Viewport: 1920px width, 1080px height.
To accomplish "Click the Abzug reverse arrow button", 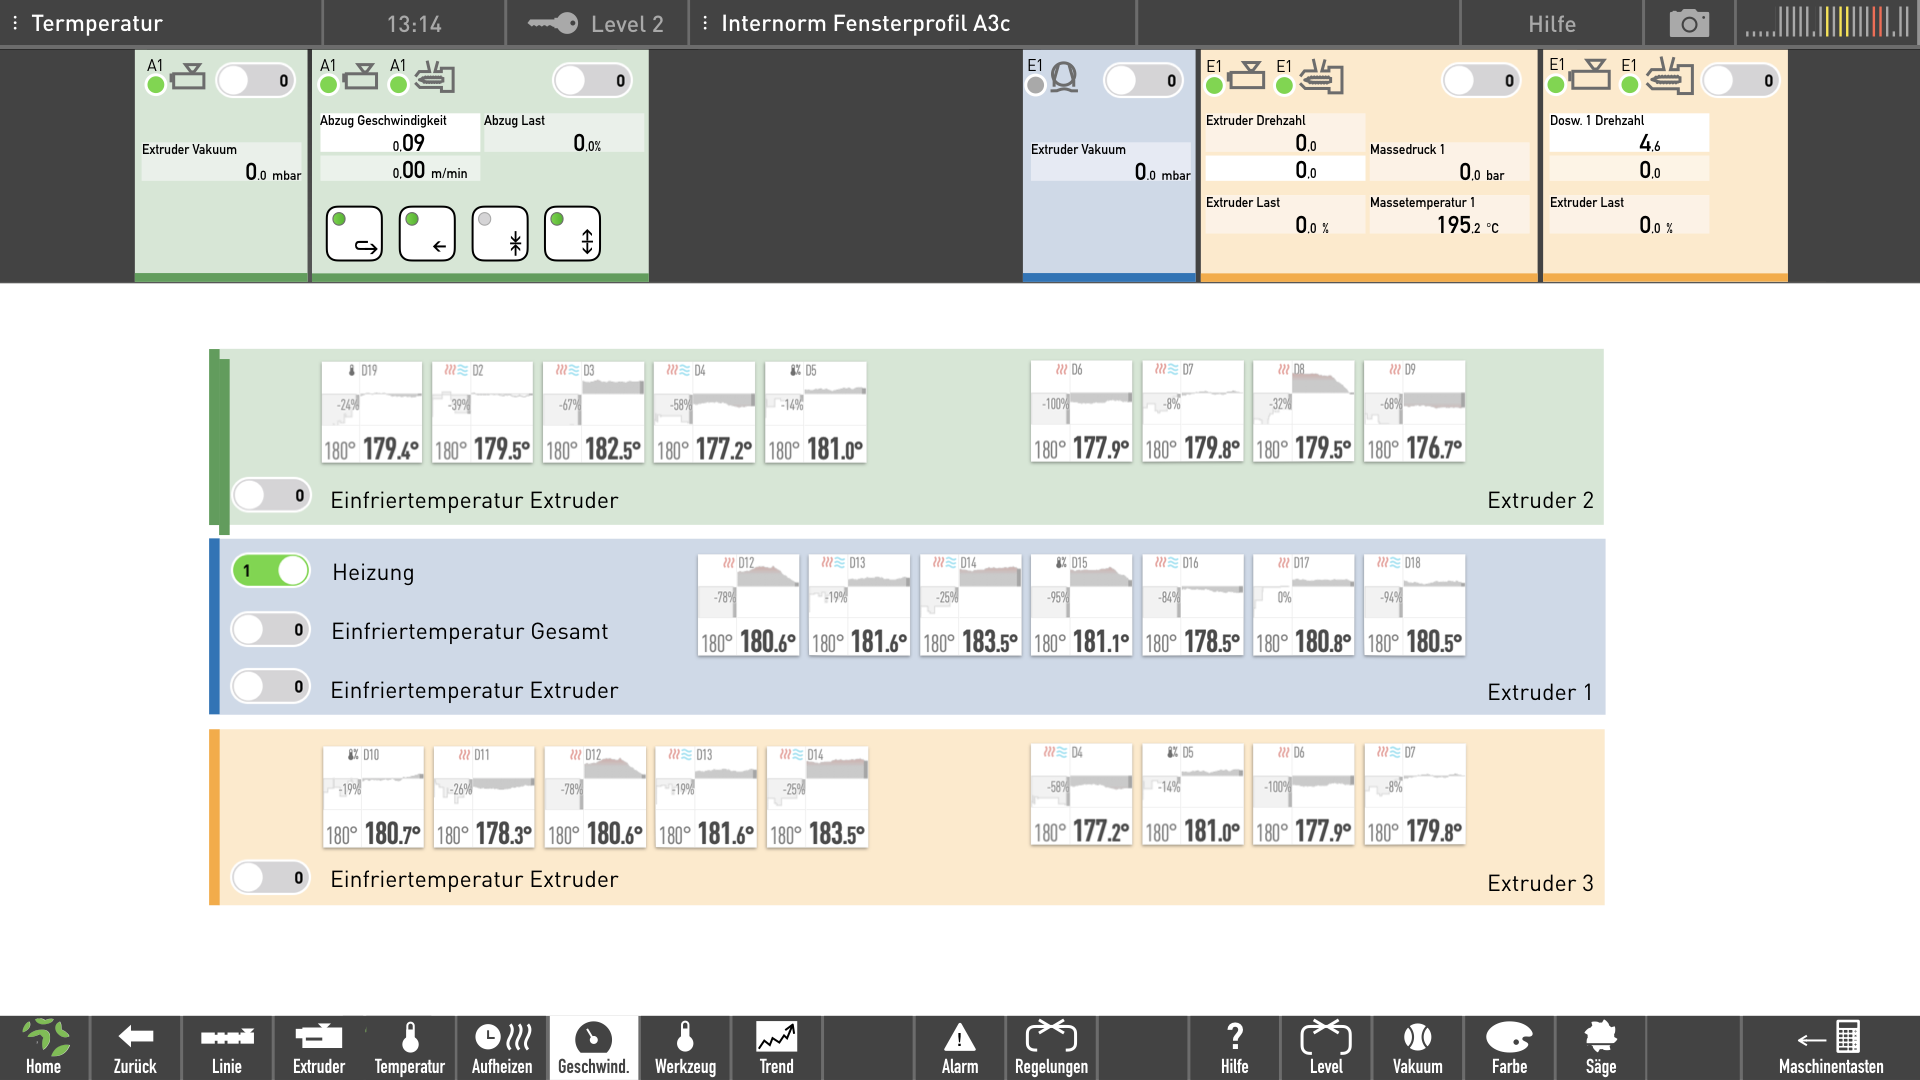I will [427, 233].
